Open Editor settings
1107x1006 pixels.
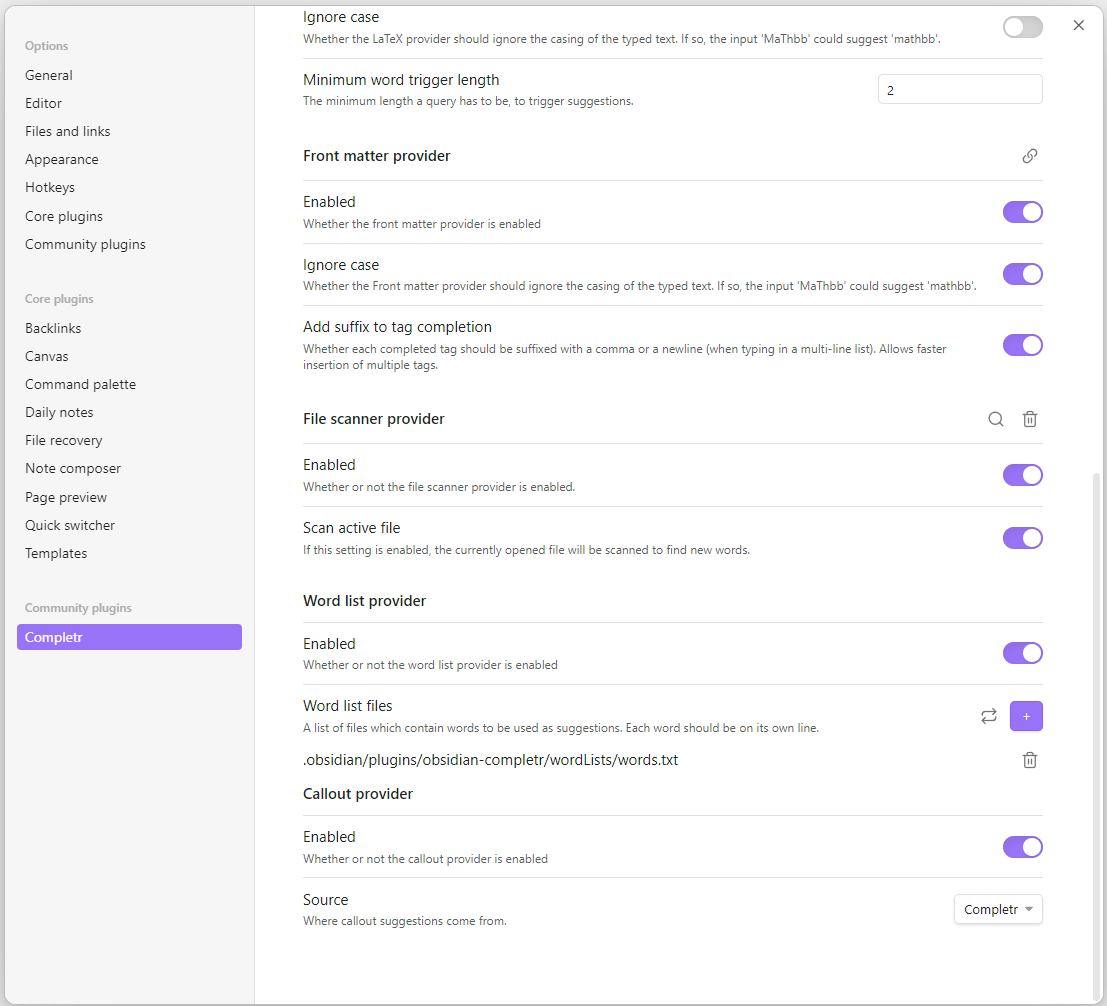[129, 103]
